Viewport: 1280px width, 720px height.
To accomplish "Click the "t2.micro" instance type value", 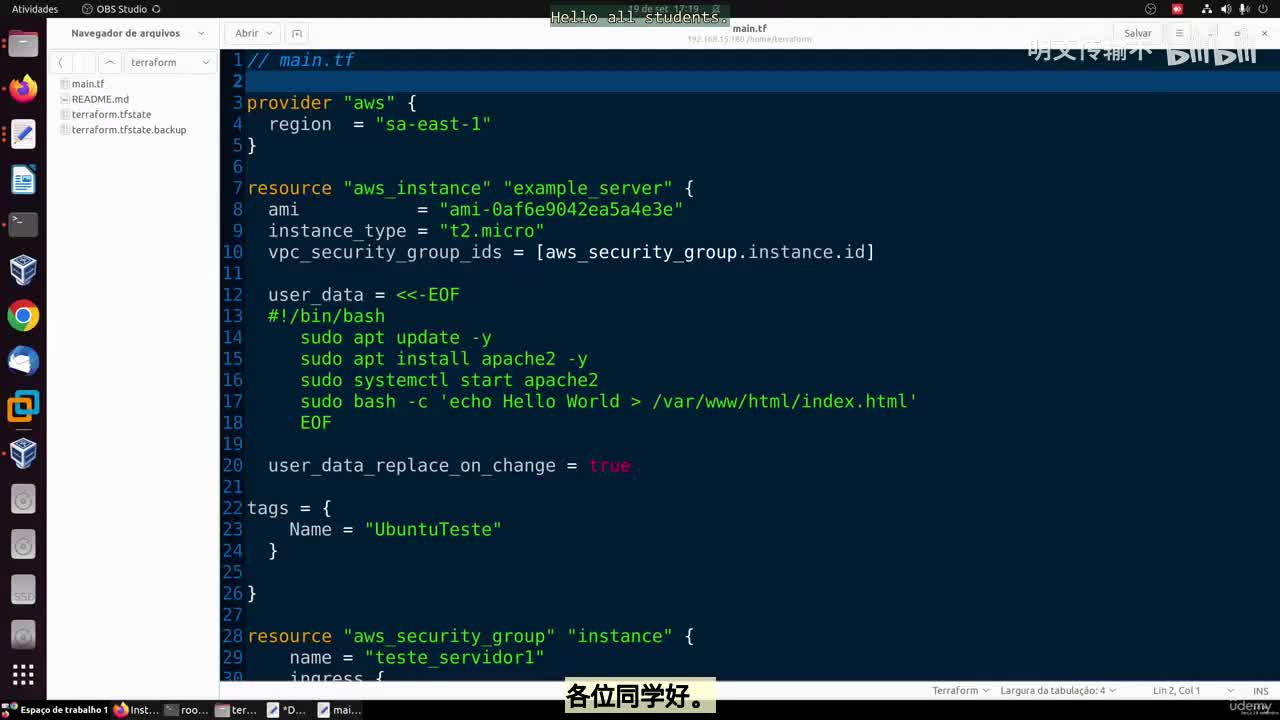I will [491, 231].
